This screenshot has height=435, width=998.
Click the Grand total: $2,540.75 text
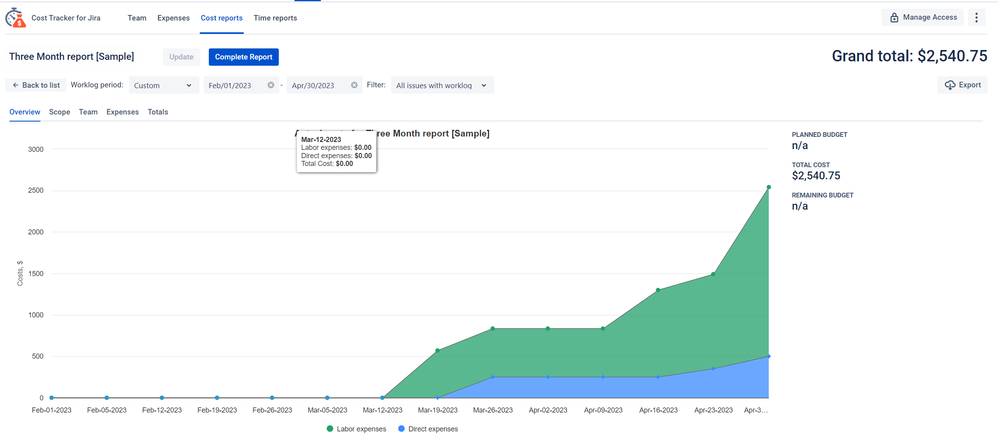coord(910,56)
